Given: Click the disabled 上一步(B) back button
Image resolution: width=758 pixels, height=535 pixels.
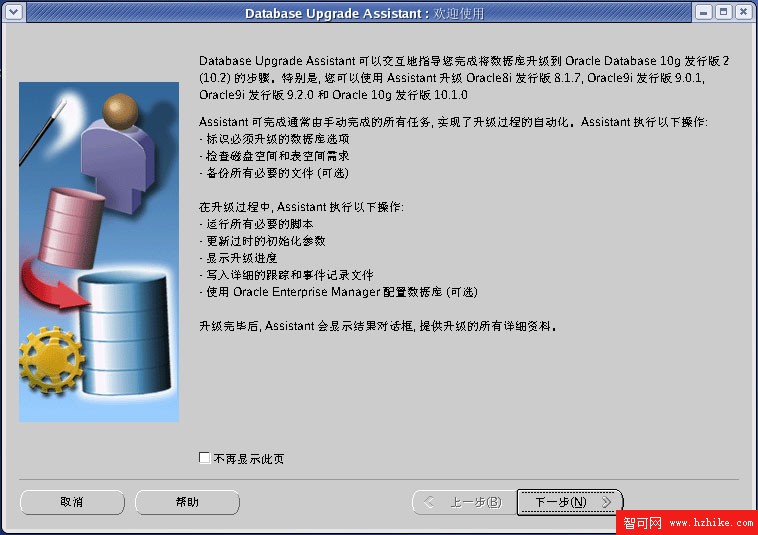Looking at the screenshot, I should tap(465, 502).
